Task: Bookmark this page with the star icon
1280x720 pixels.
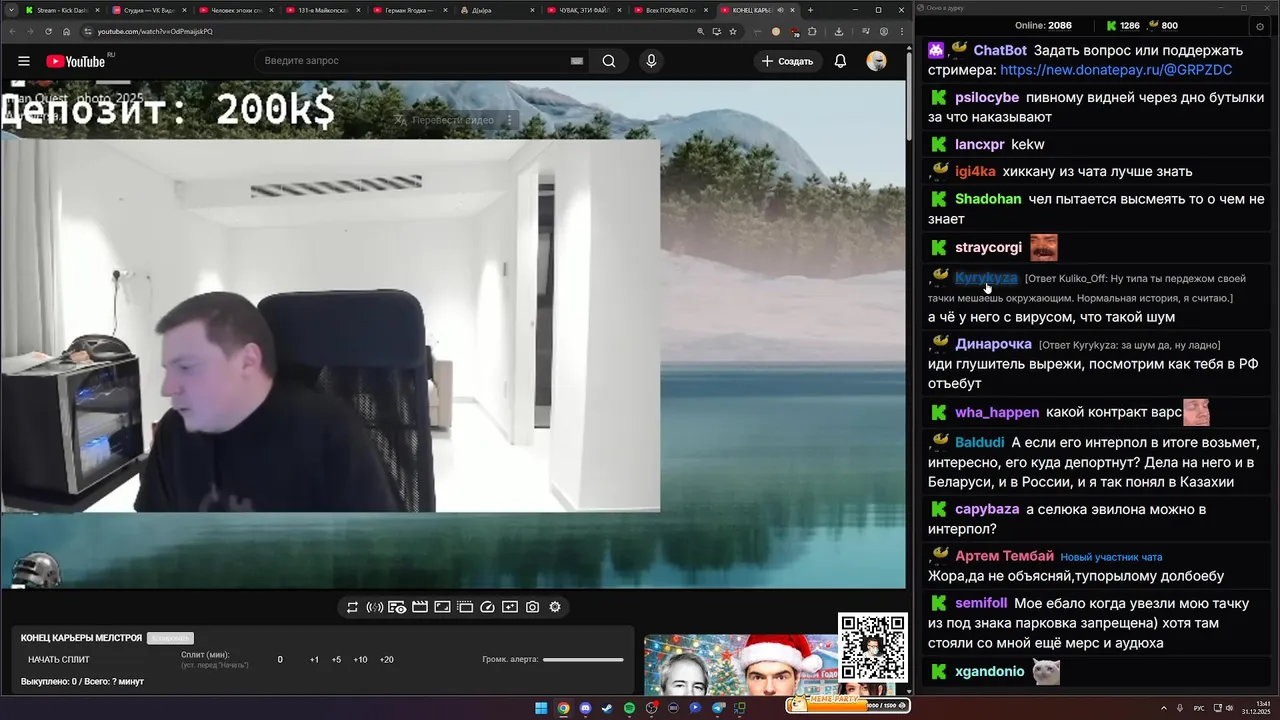Action: (x=733, y=31)
